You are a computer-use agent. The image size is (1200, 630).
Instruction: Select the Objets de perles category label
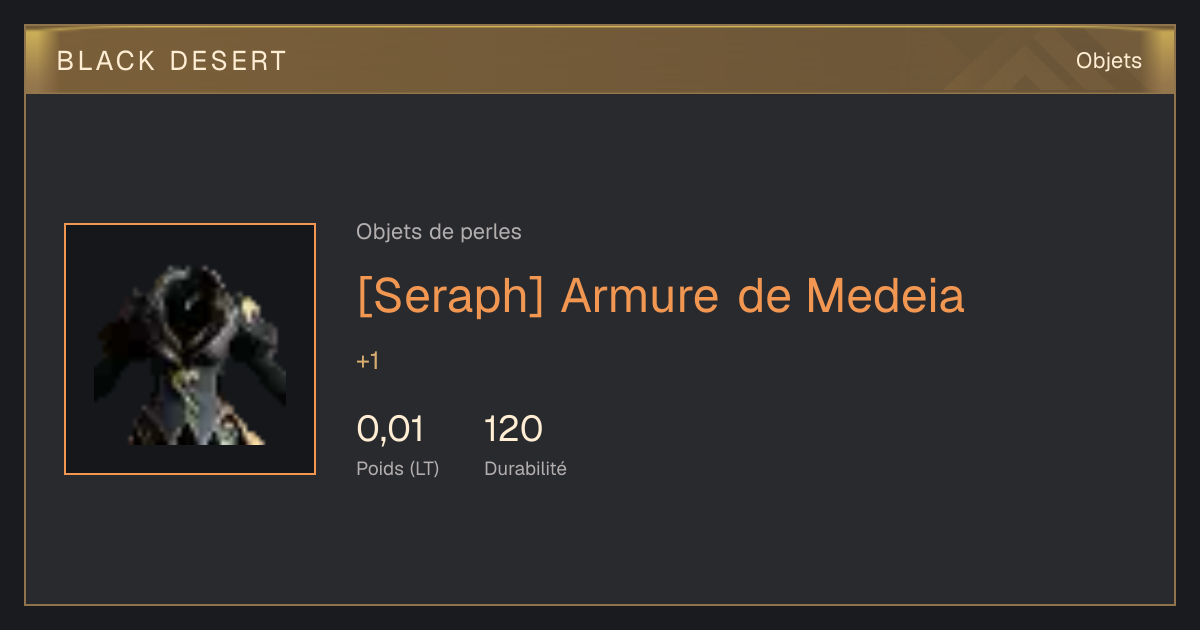click(439, 232)
